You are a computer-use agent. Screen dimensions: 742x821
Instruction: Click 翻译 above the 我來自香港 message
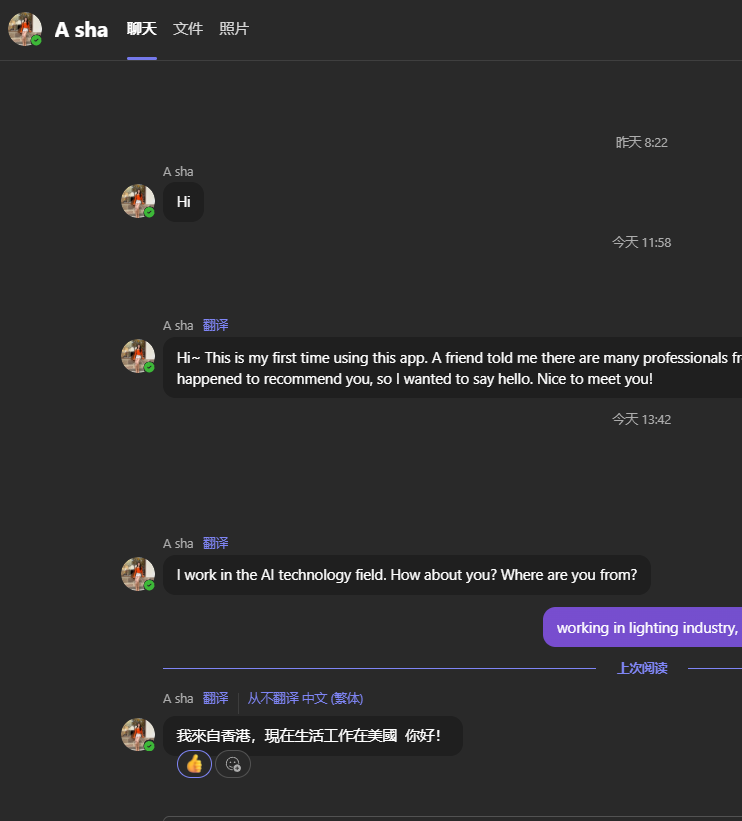216,698
